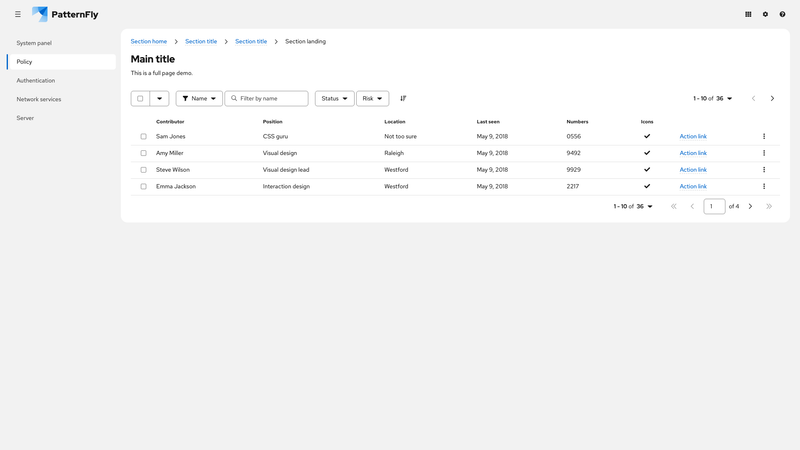Toggle the hamburger navigation menu

[x=18, y=14]
